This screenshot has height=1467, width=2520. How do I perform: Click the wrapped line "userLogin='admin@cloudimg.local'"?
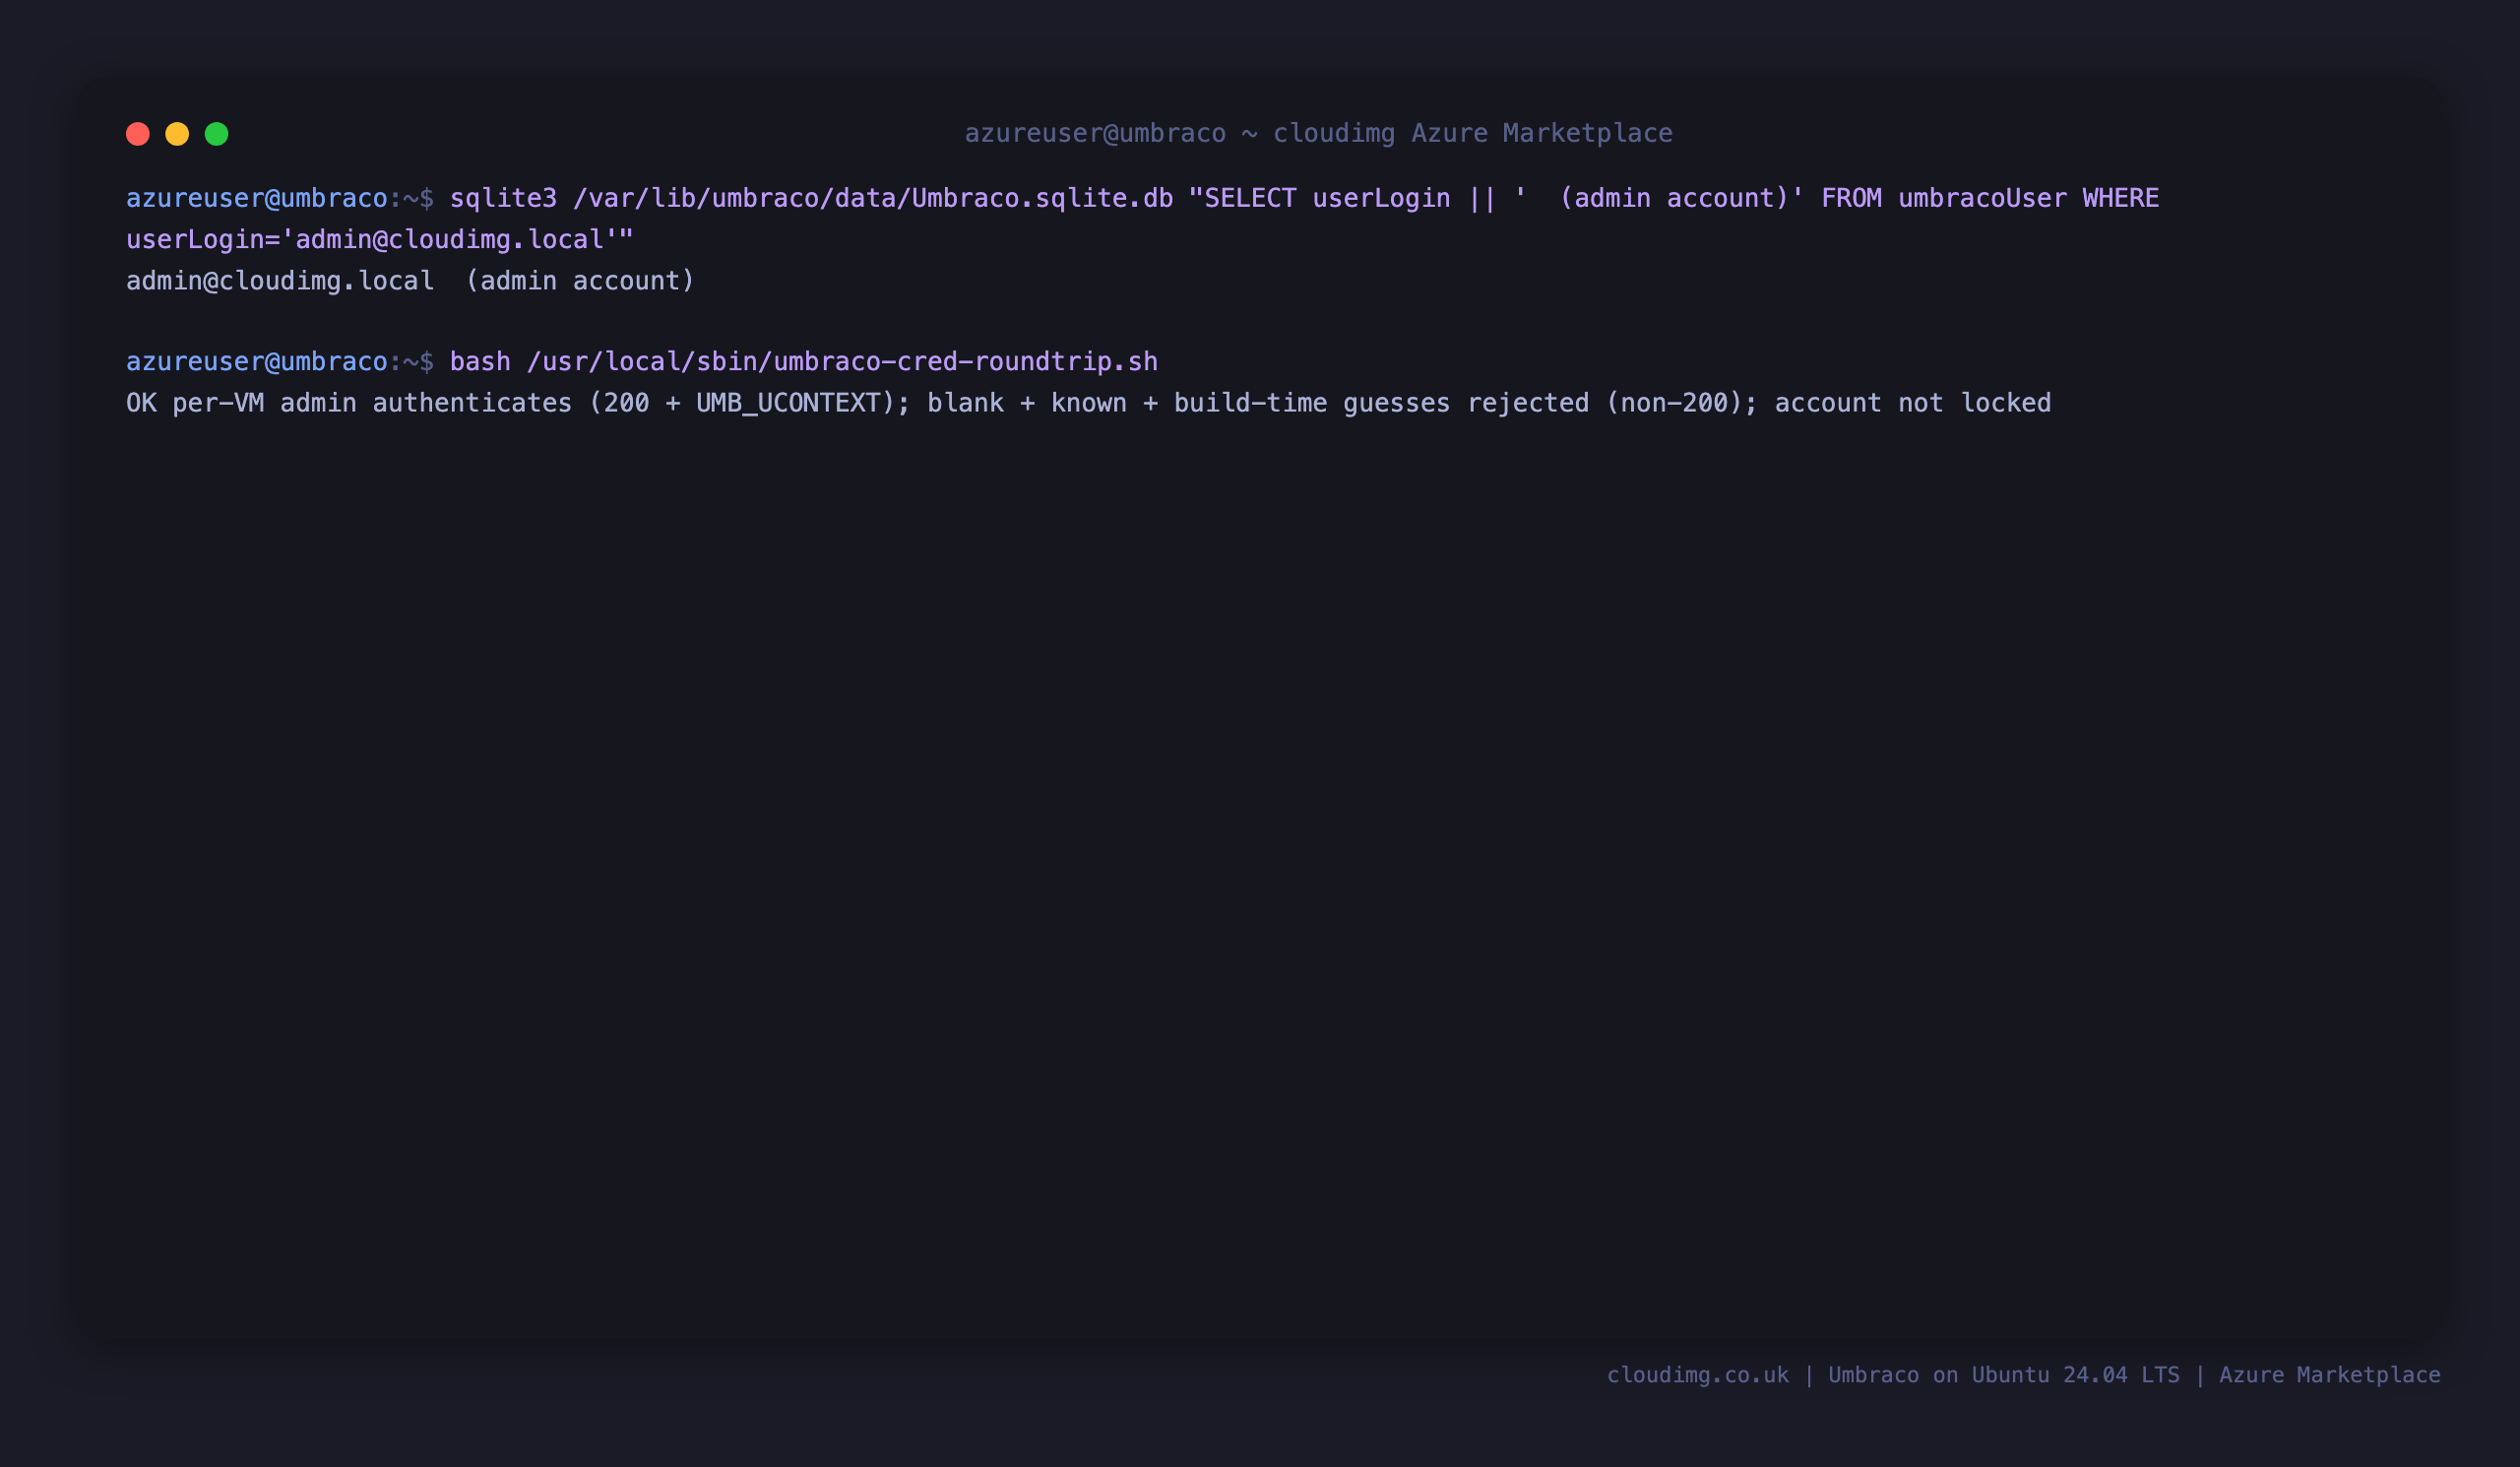380,240
